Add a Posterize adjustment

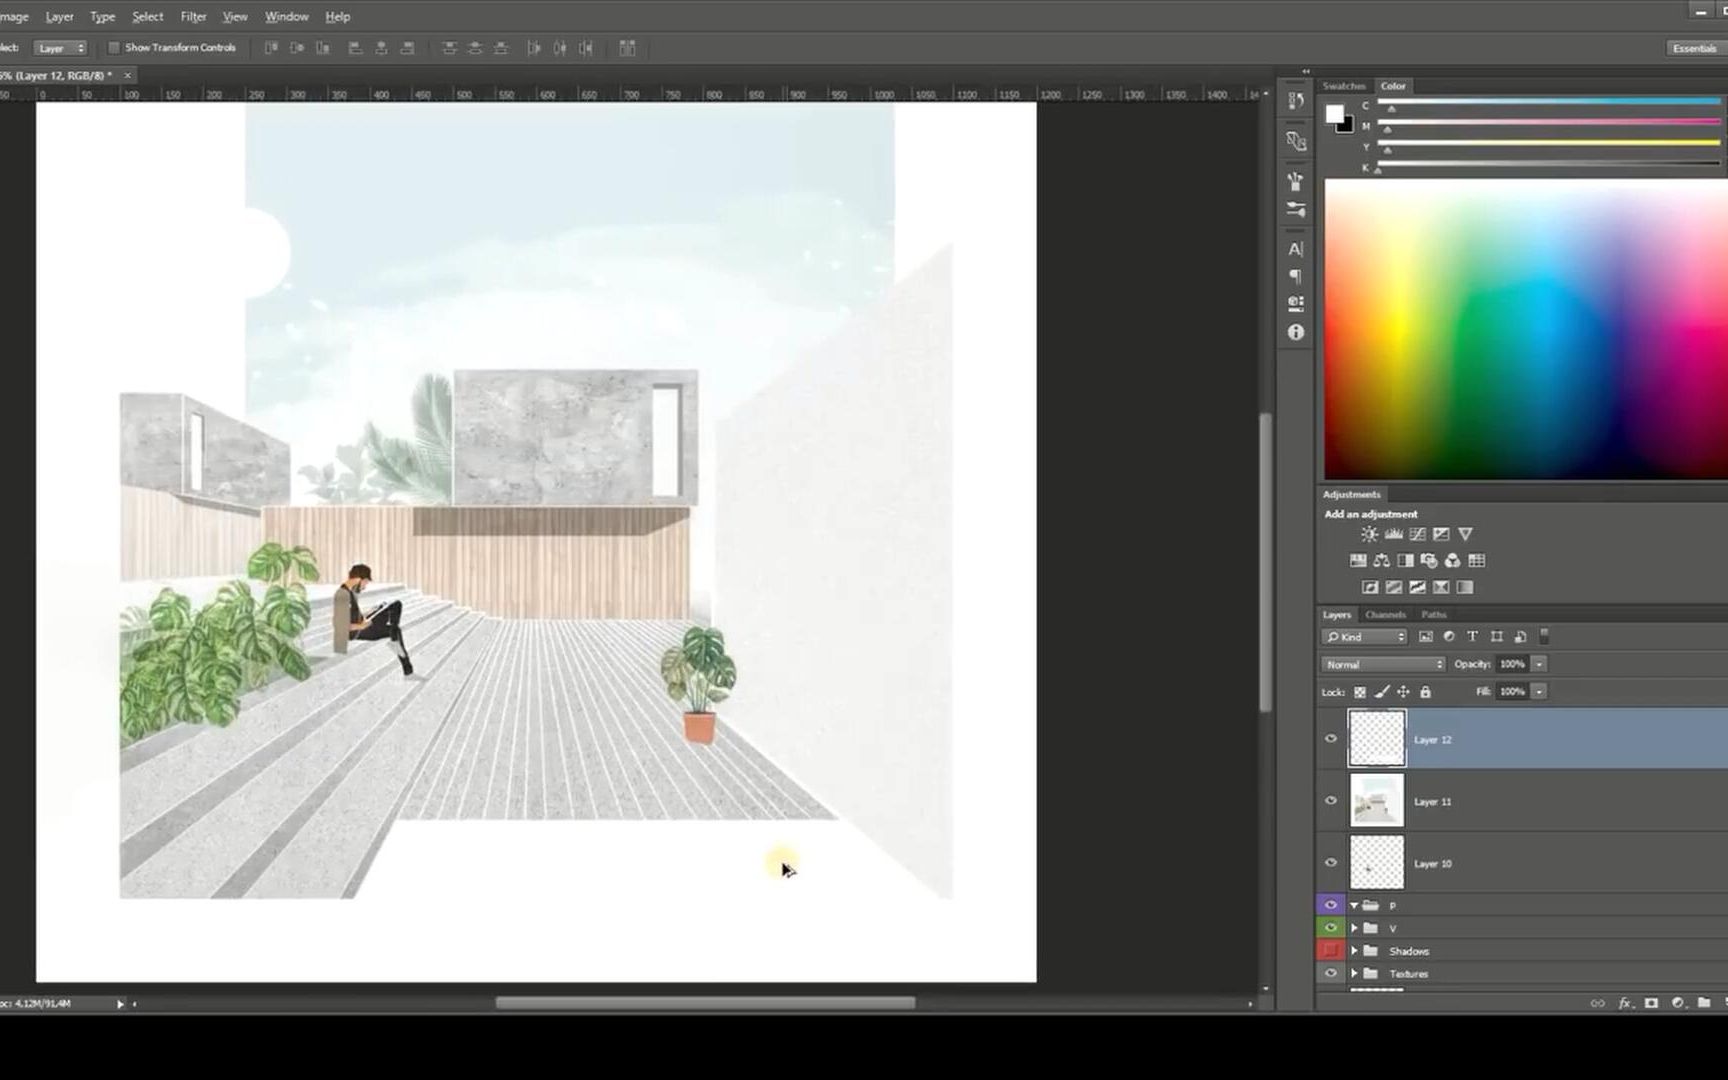[x=1393, y=587]
